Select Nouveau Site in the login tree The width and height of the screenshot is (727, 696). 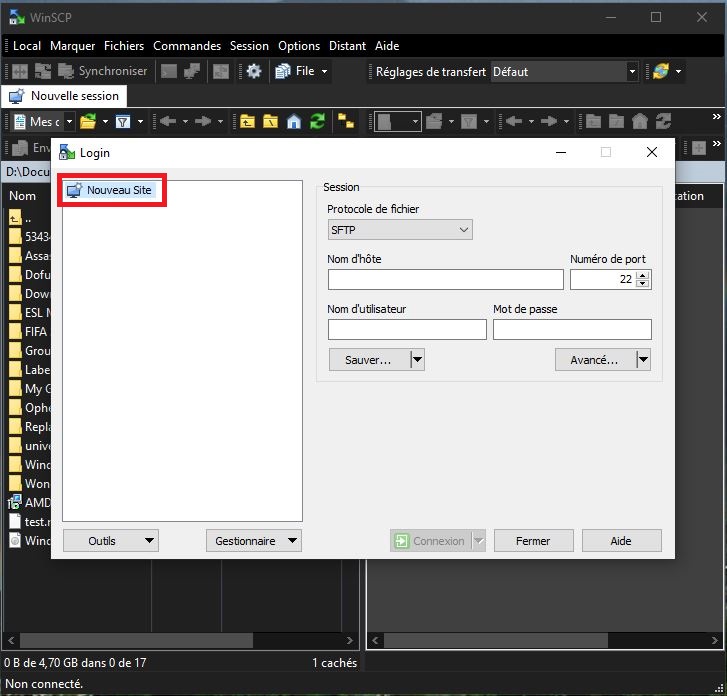point(109,190)
